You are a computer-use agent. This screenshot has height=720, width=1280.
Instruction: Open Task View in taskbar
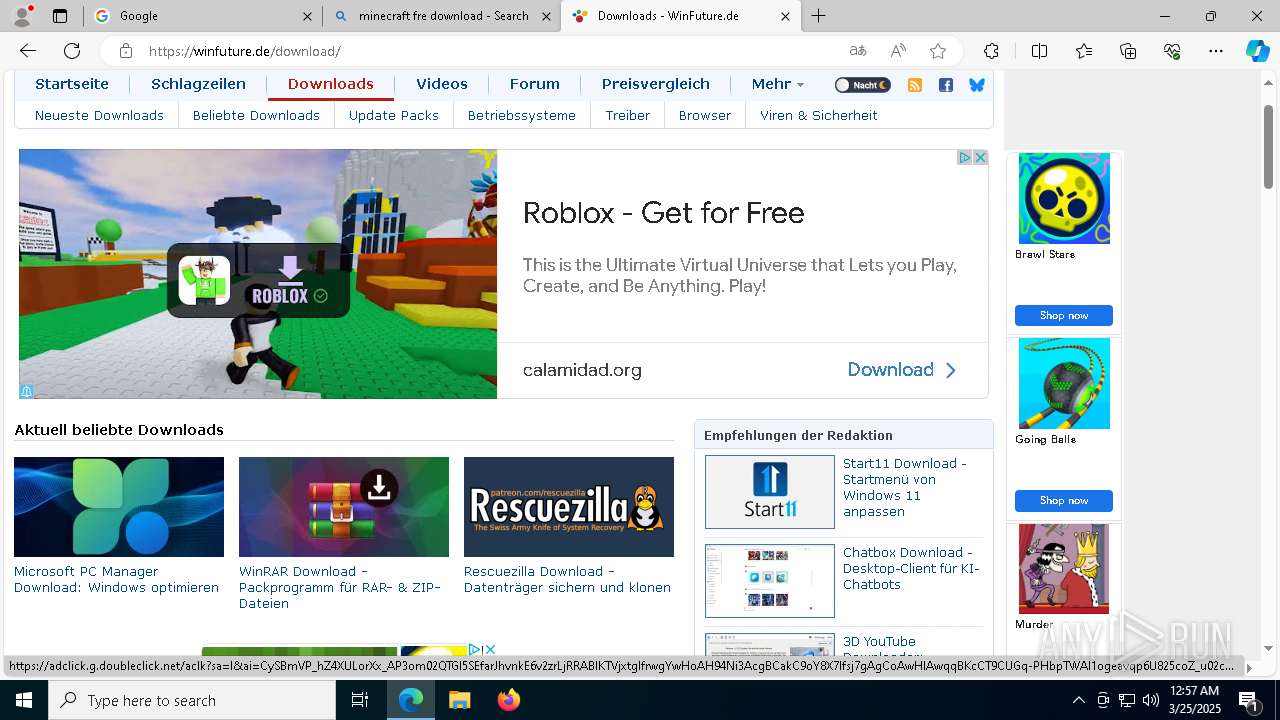pyautogui.click(x=361, y=701)
